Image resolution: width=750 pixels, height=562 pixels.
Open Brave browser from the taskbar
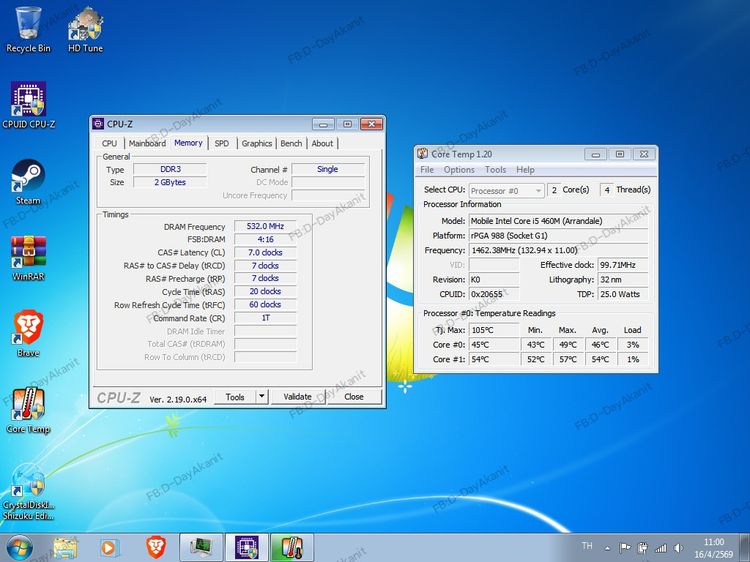(x=155, y=548)
